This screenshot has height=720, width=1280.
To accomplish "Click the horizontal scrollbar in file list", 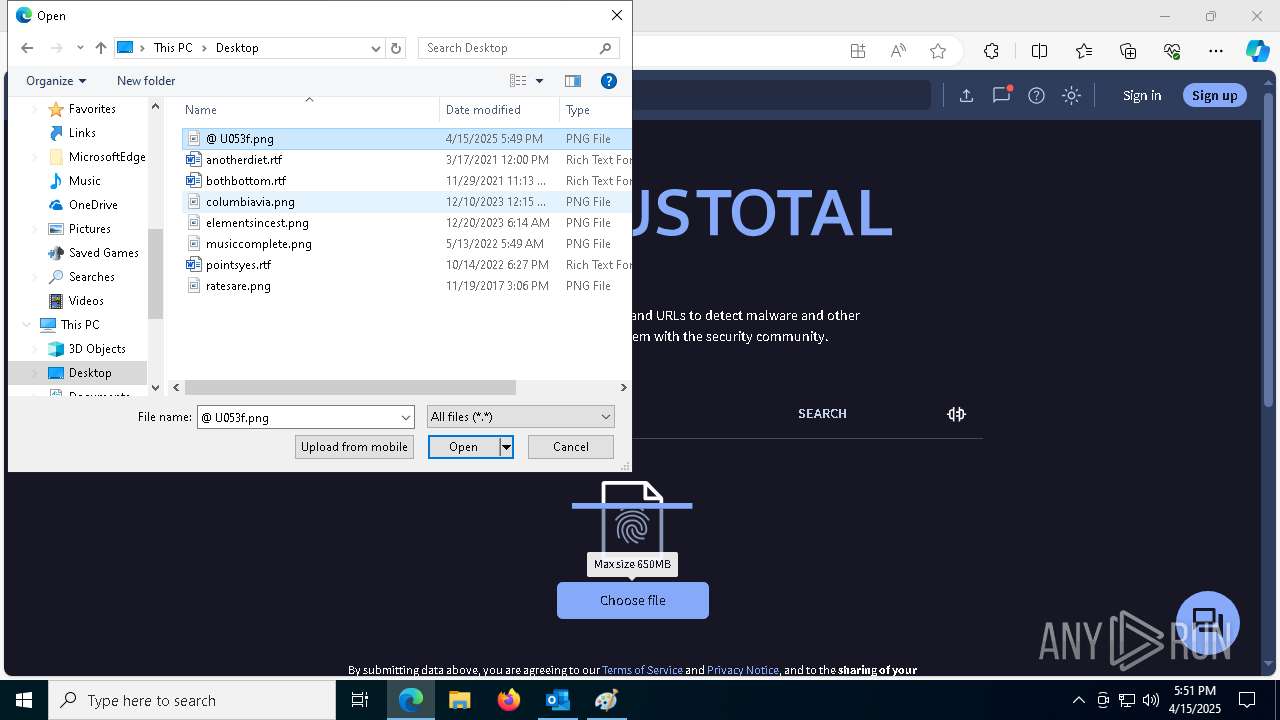I will click(x=350, y=387).
